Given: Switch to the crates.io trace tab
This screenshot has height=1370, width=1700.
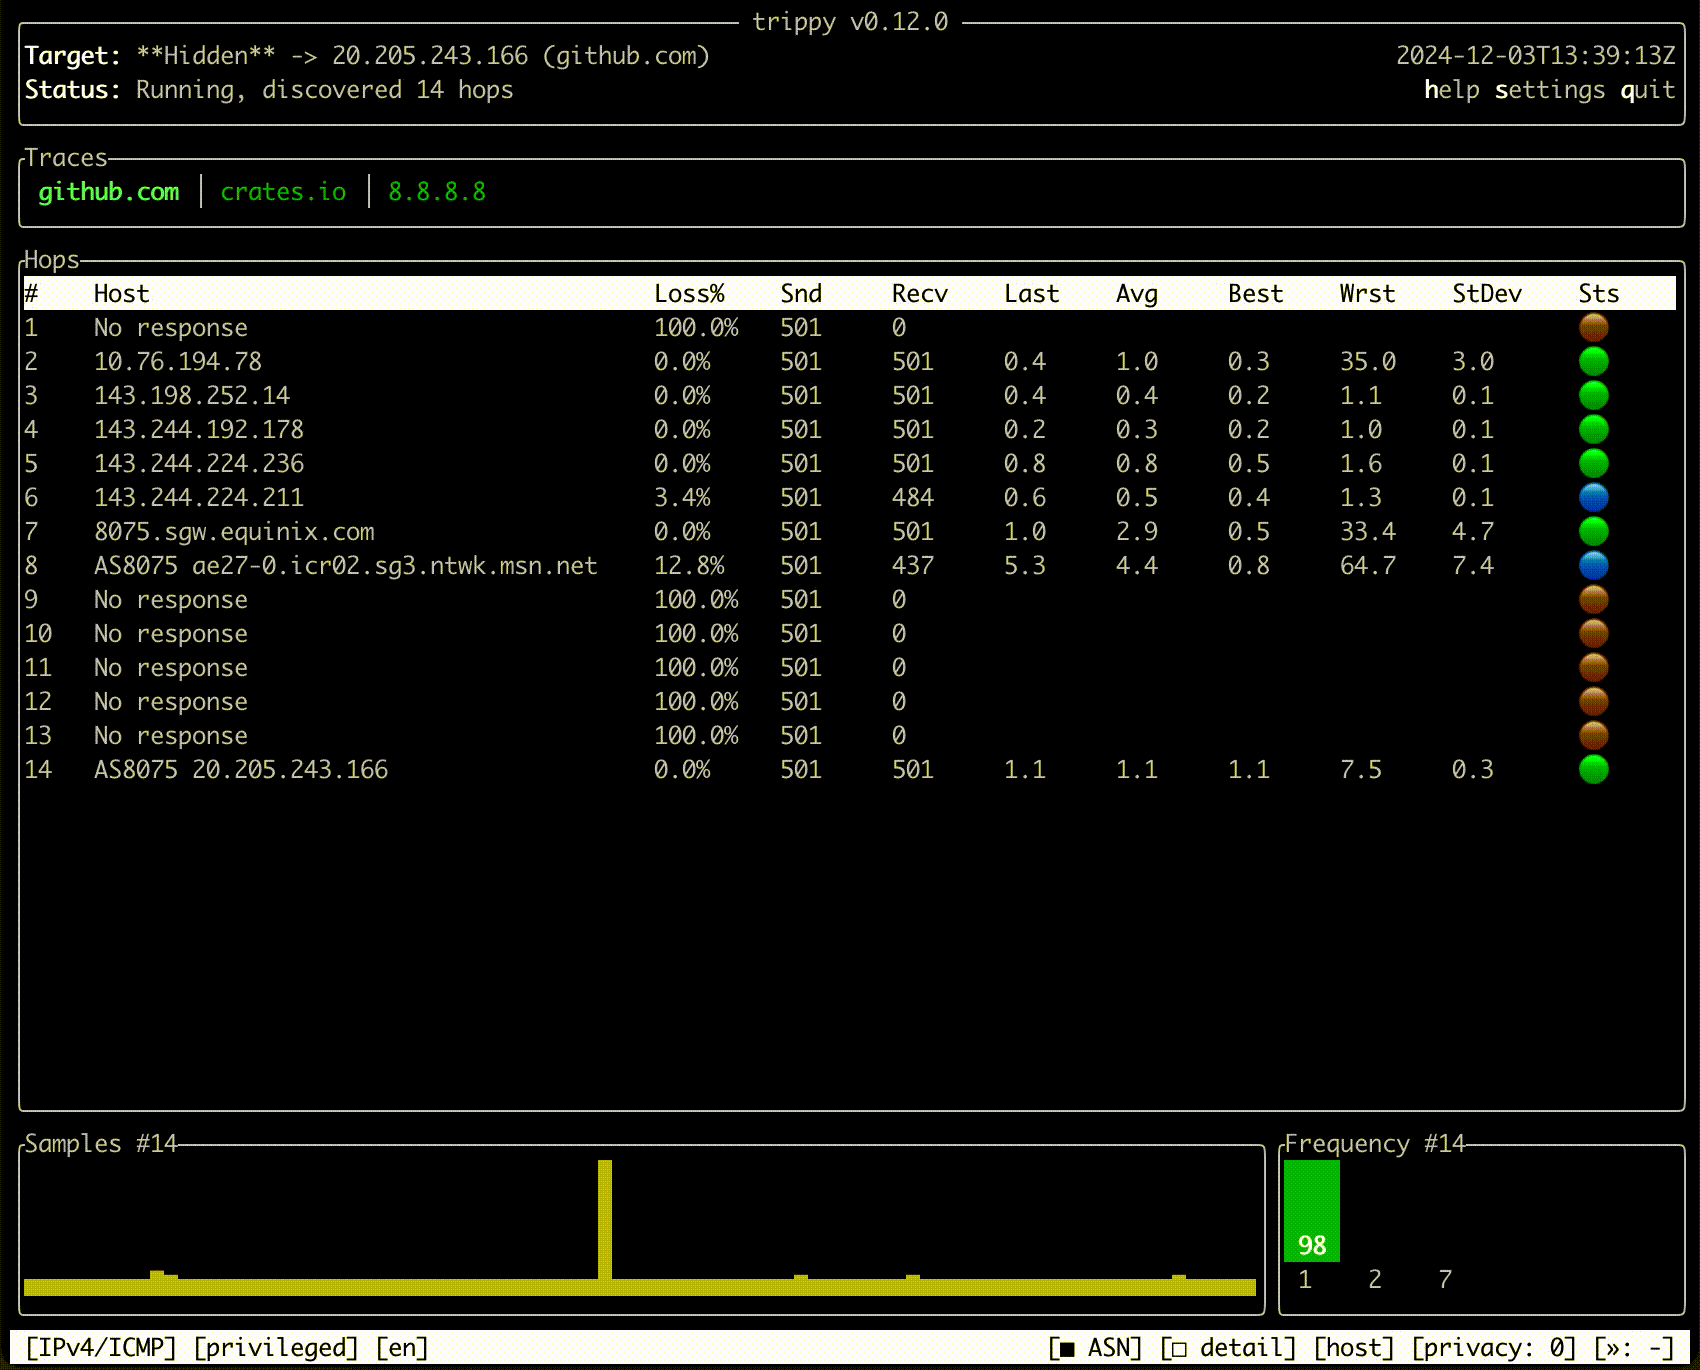Looking at the screenshot, I should tap(283, 191).
